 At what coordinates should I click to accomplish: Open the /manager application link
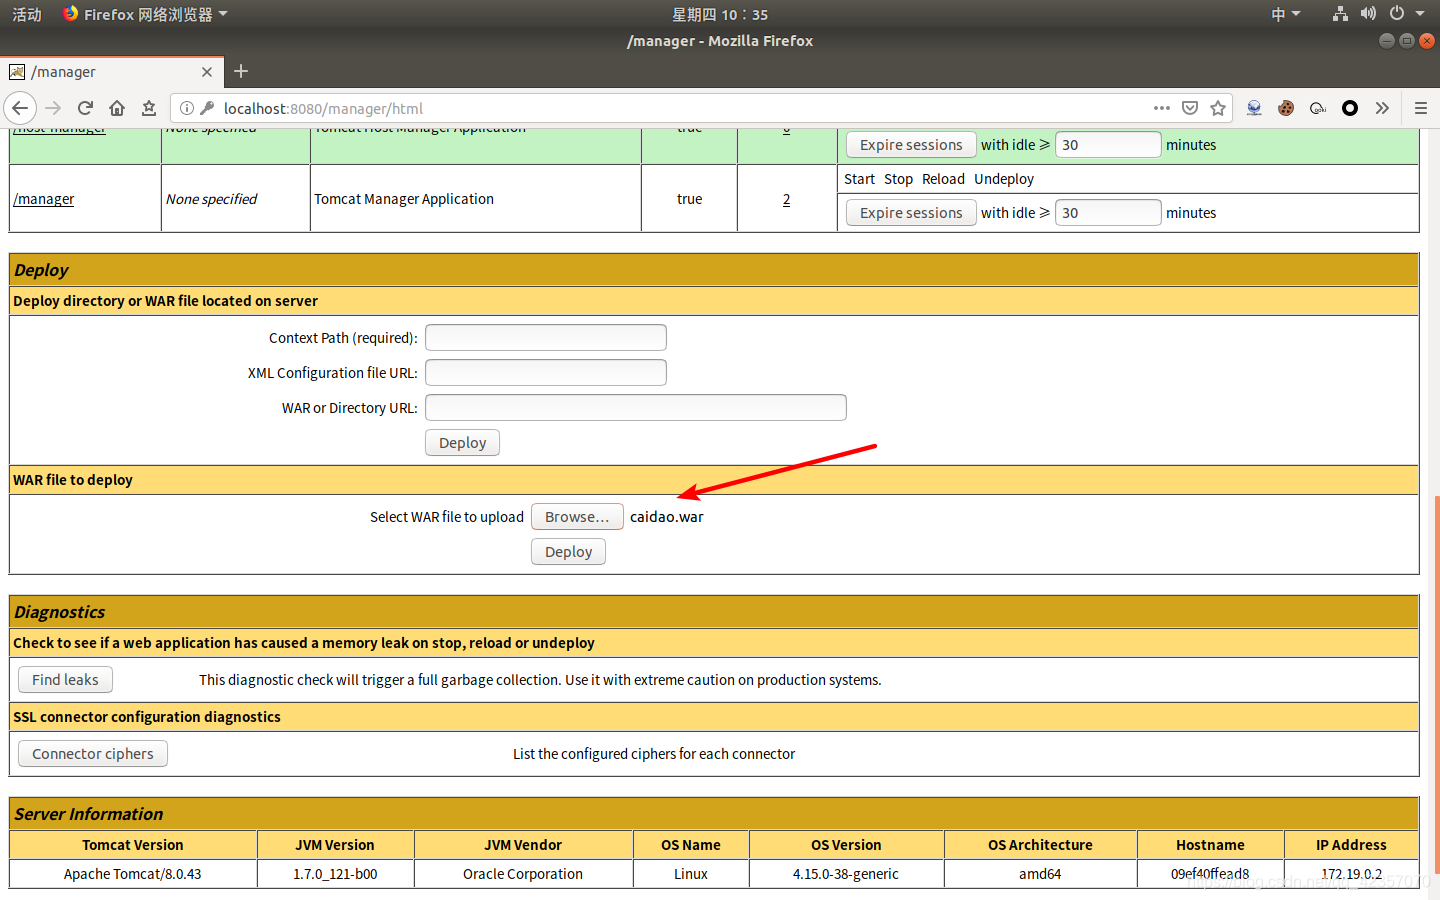click(44, 199)
